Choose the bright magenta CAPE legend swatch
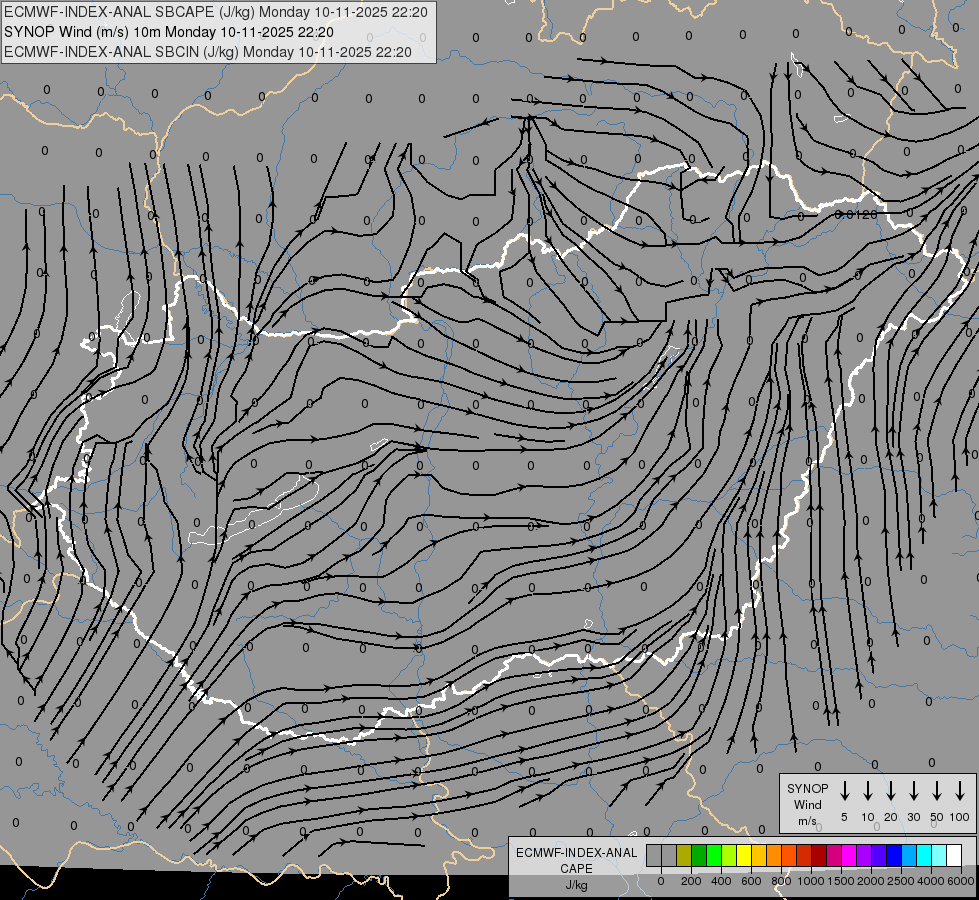Screen dimensions: 979x900 click(x=849, y=855)
